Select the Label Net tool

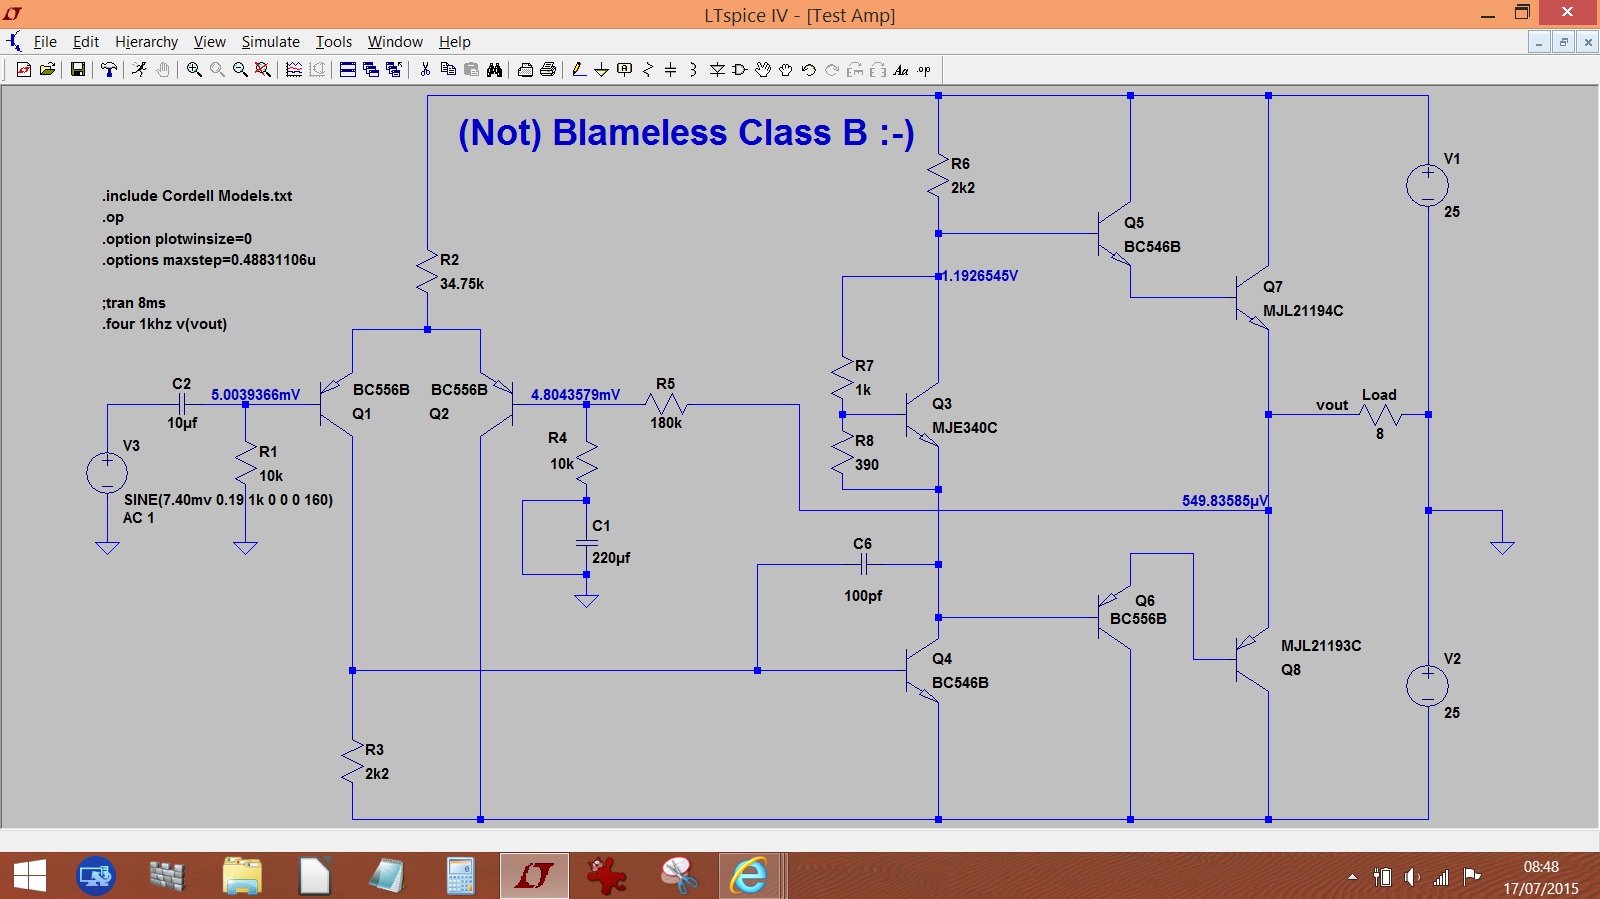point(624,69)
